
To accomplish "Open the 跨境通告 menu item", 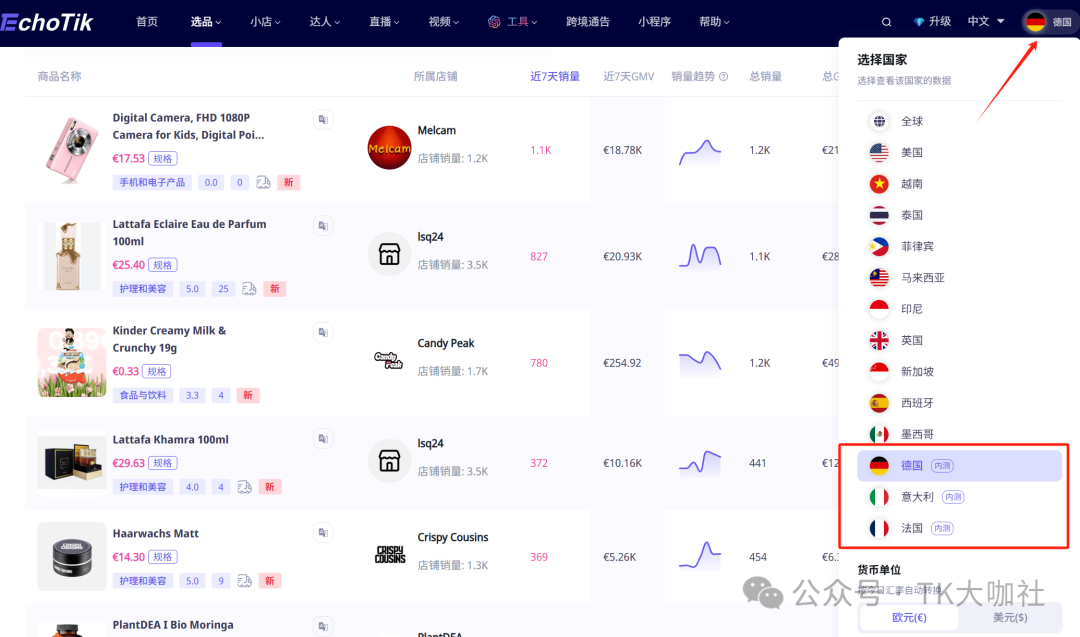I will point(588,20).
